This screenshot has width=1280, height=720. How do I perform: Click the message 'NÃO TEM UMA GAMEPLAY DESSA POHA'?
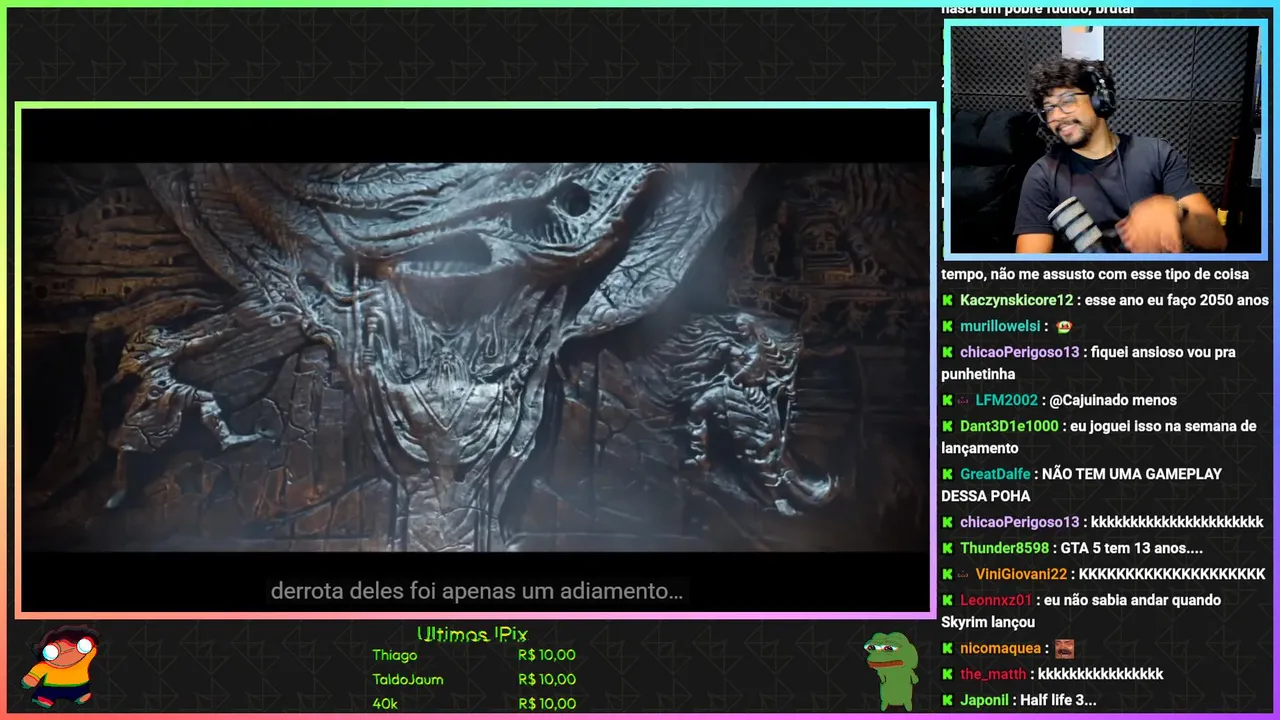click(x=1082, y=485)
